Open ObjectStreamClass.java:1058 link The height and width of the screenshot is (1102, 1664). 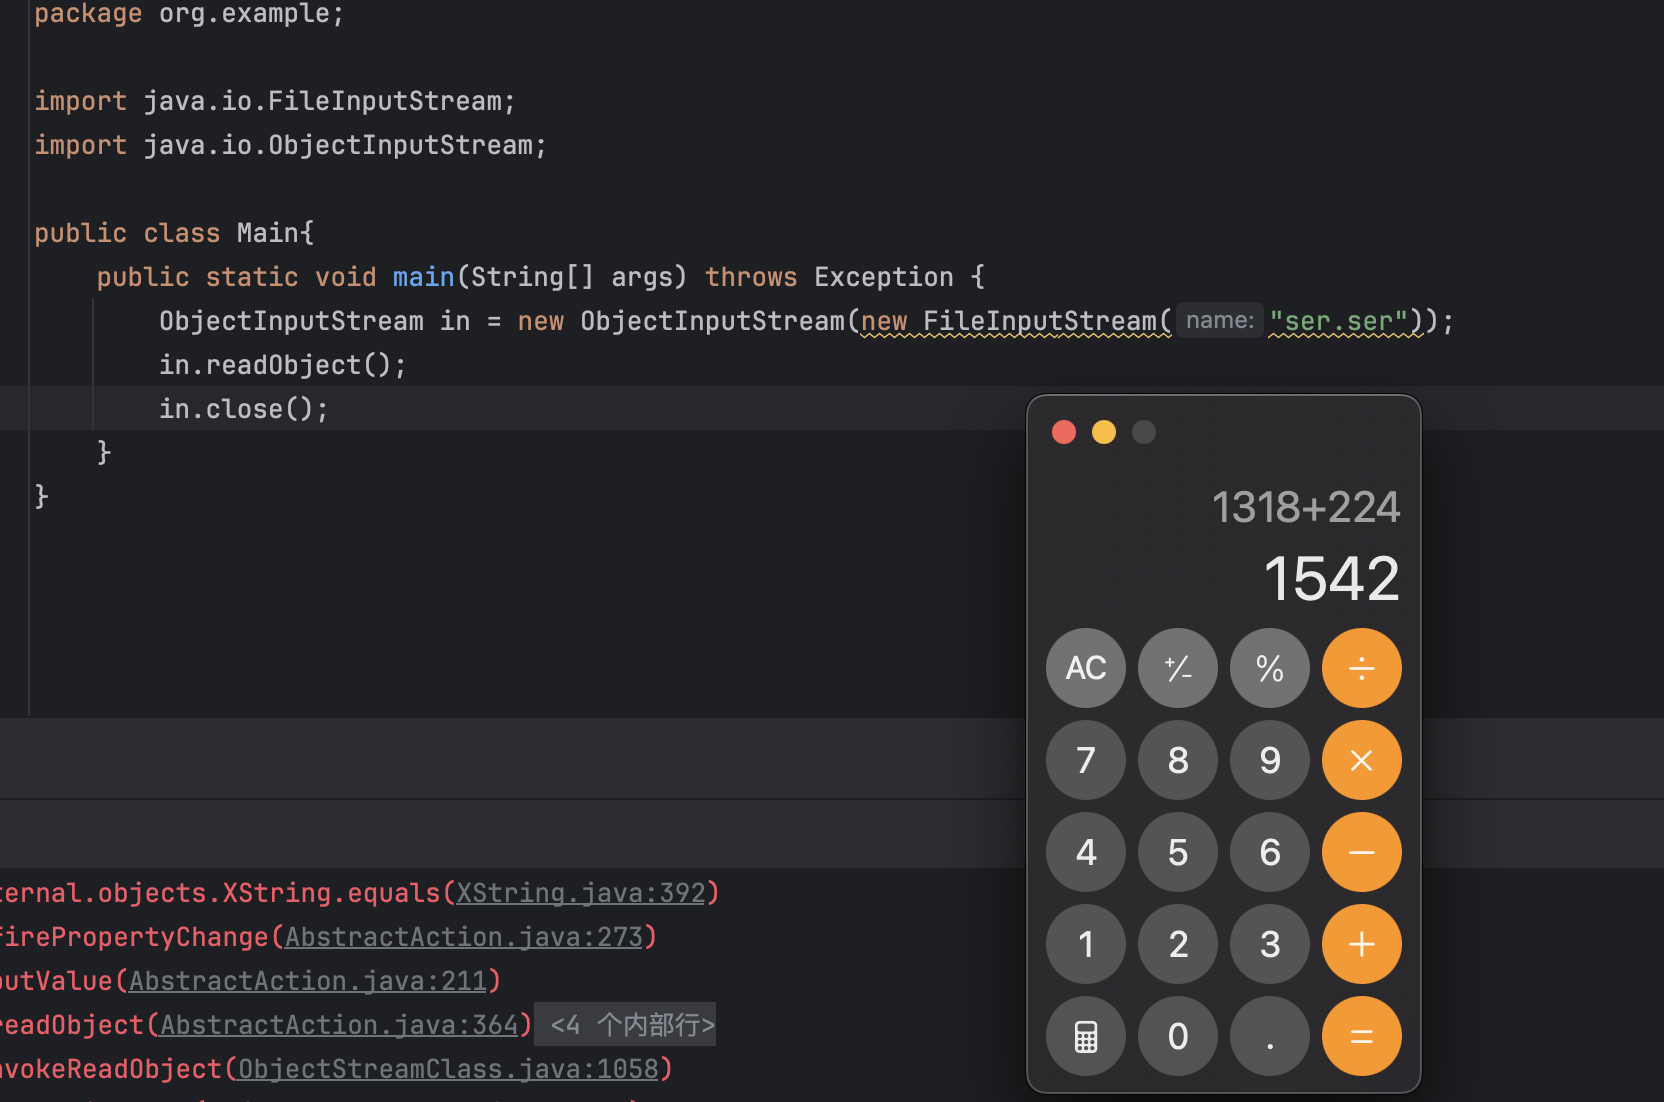coord(448,1069)
